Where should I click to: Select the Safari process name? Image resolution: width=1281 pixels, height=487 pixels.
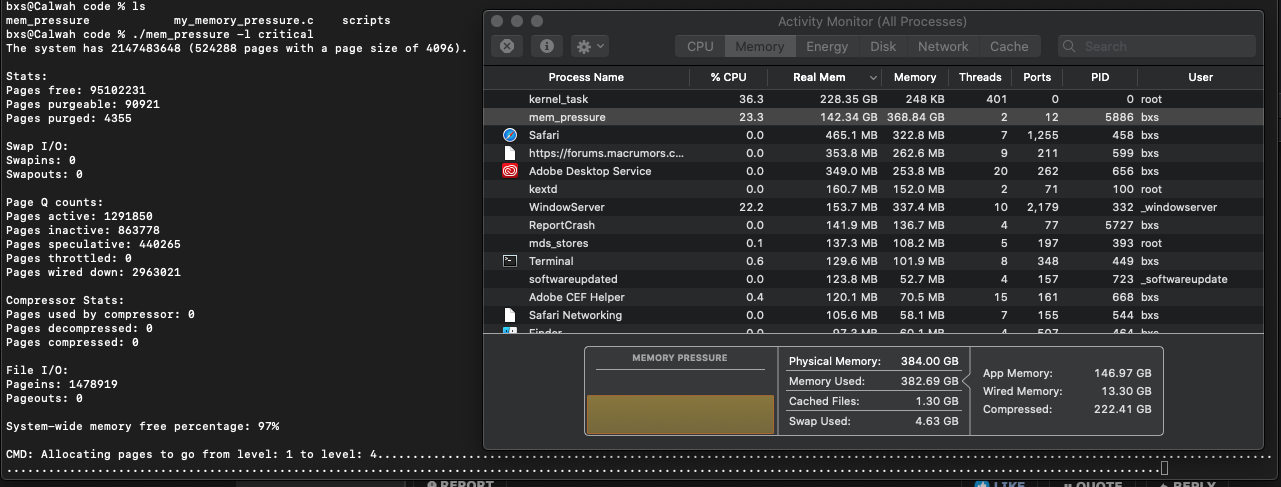pos(544,135)
